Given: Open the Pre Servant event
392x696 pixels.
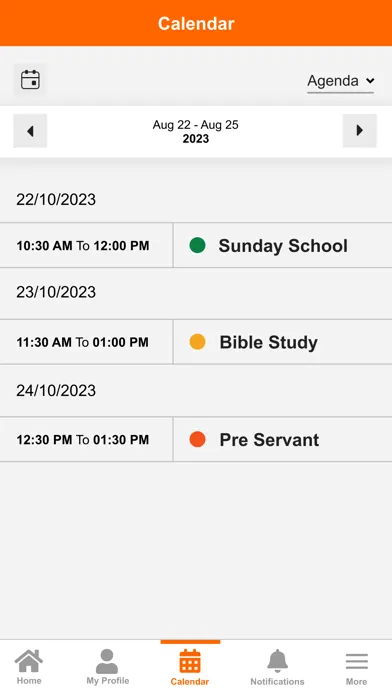Looking at the screenshot, I should pos(283,439).
